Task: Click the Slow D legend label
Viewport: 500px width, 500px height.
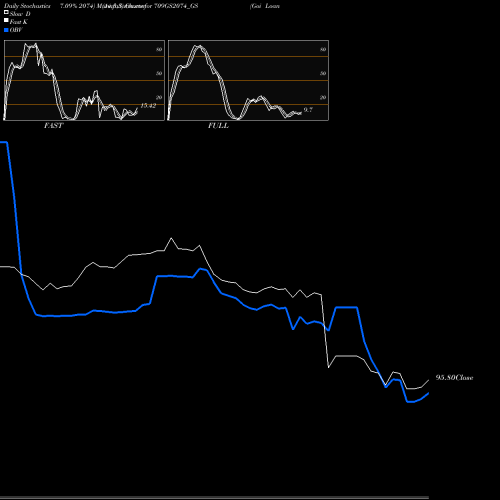Action: 20,14
